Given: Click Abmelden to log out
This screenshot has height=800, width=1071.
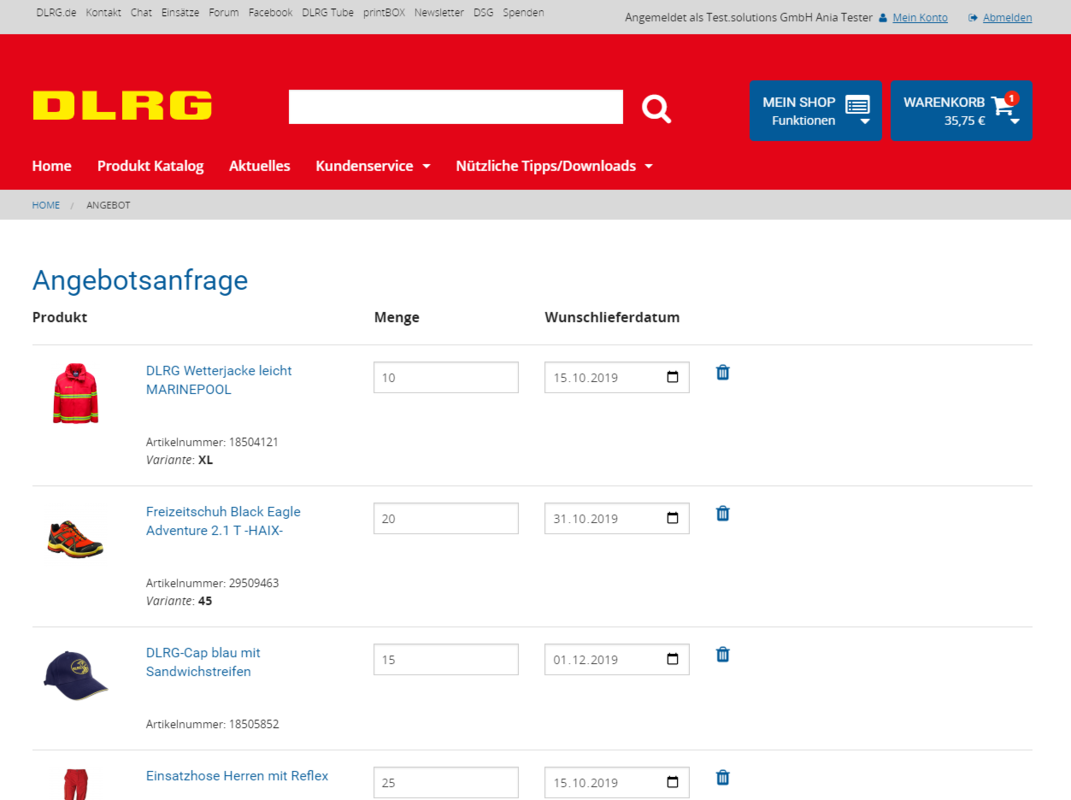Looking at the screenshot, I should (x=1007, y=18).
